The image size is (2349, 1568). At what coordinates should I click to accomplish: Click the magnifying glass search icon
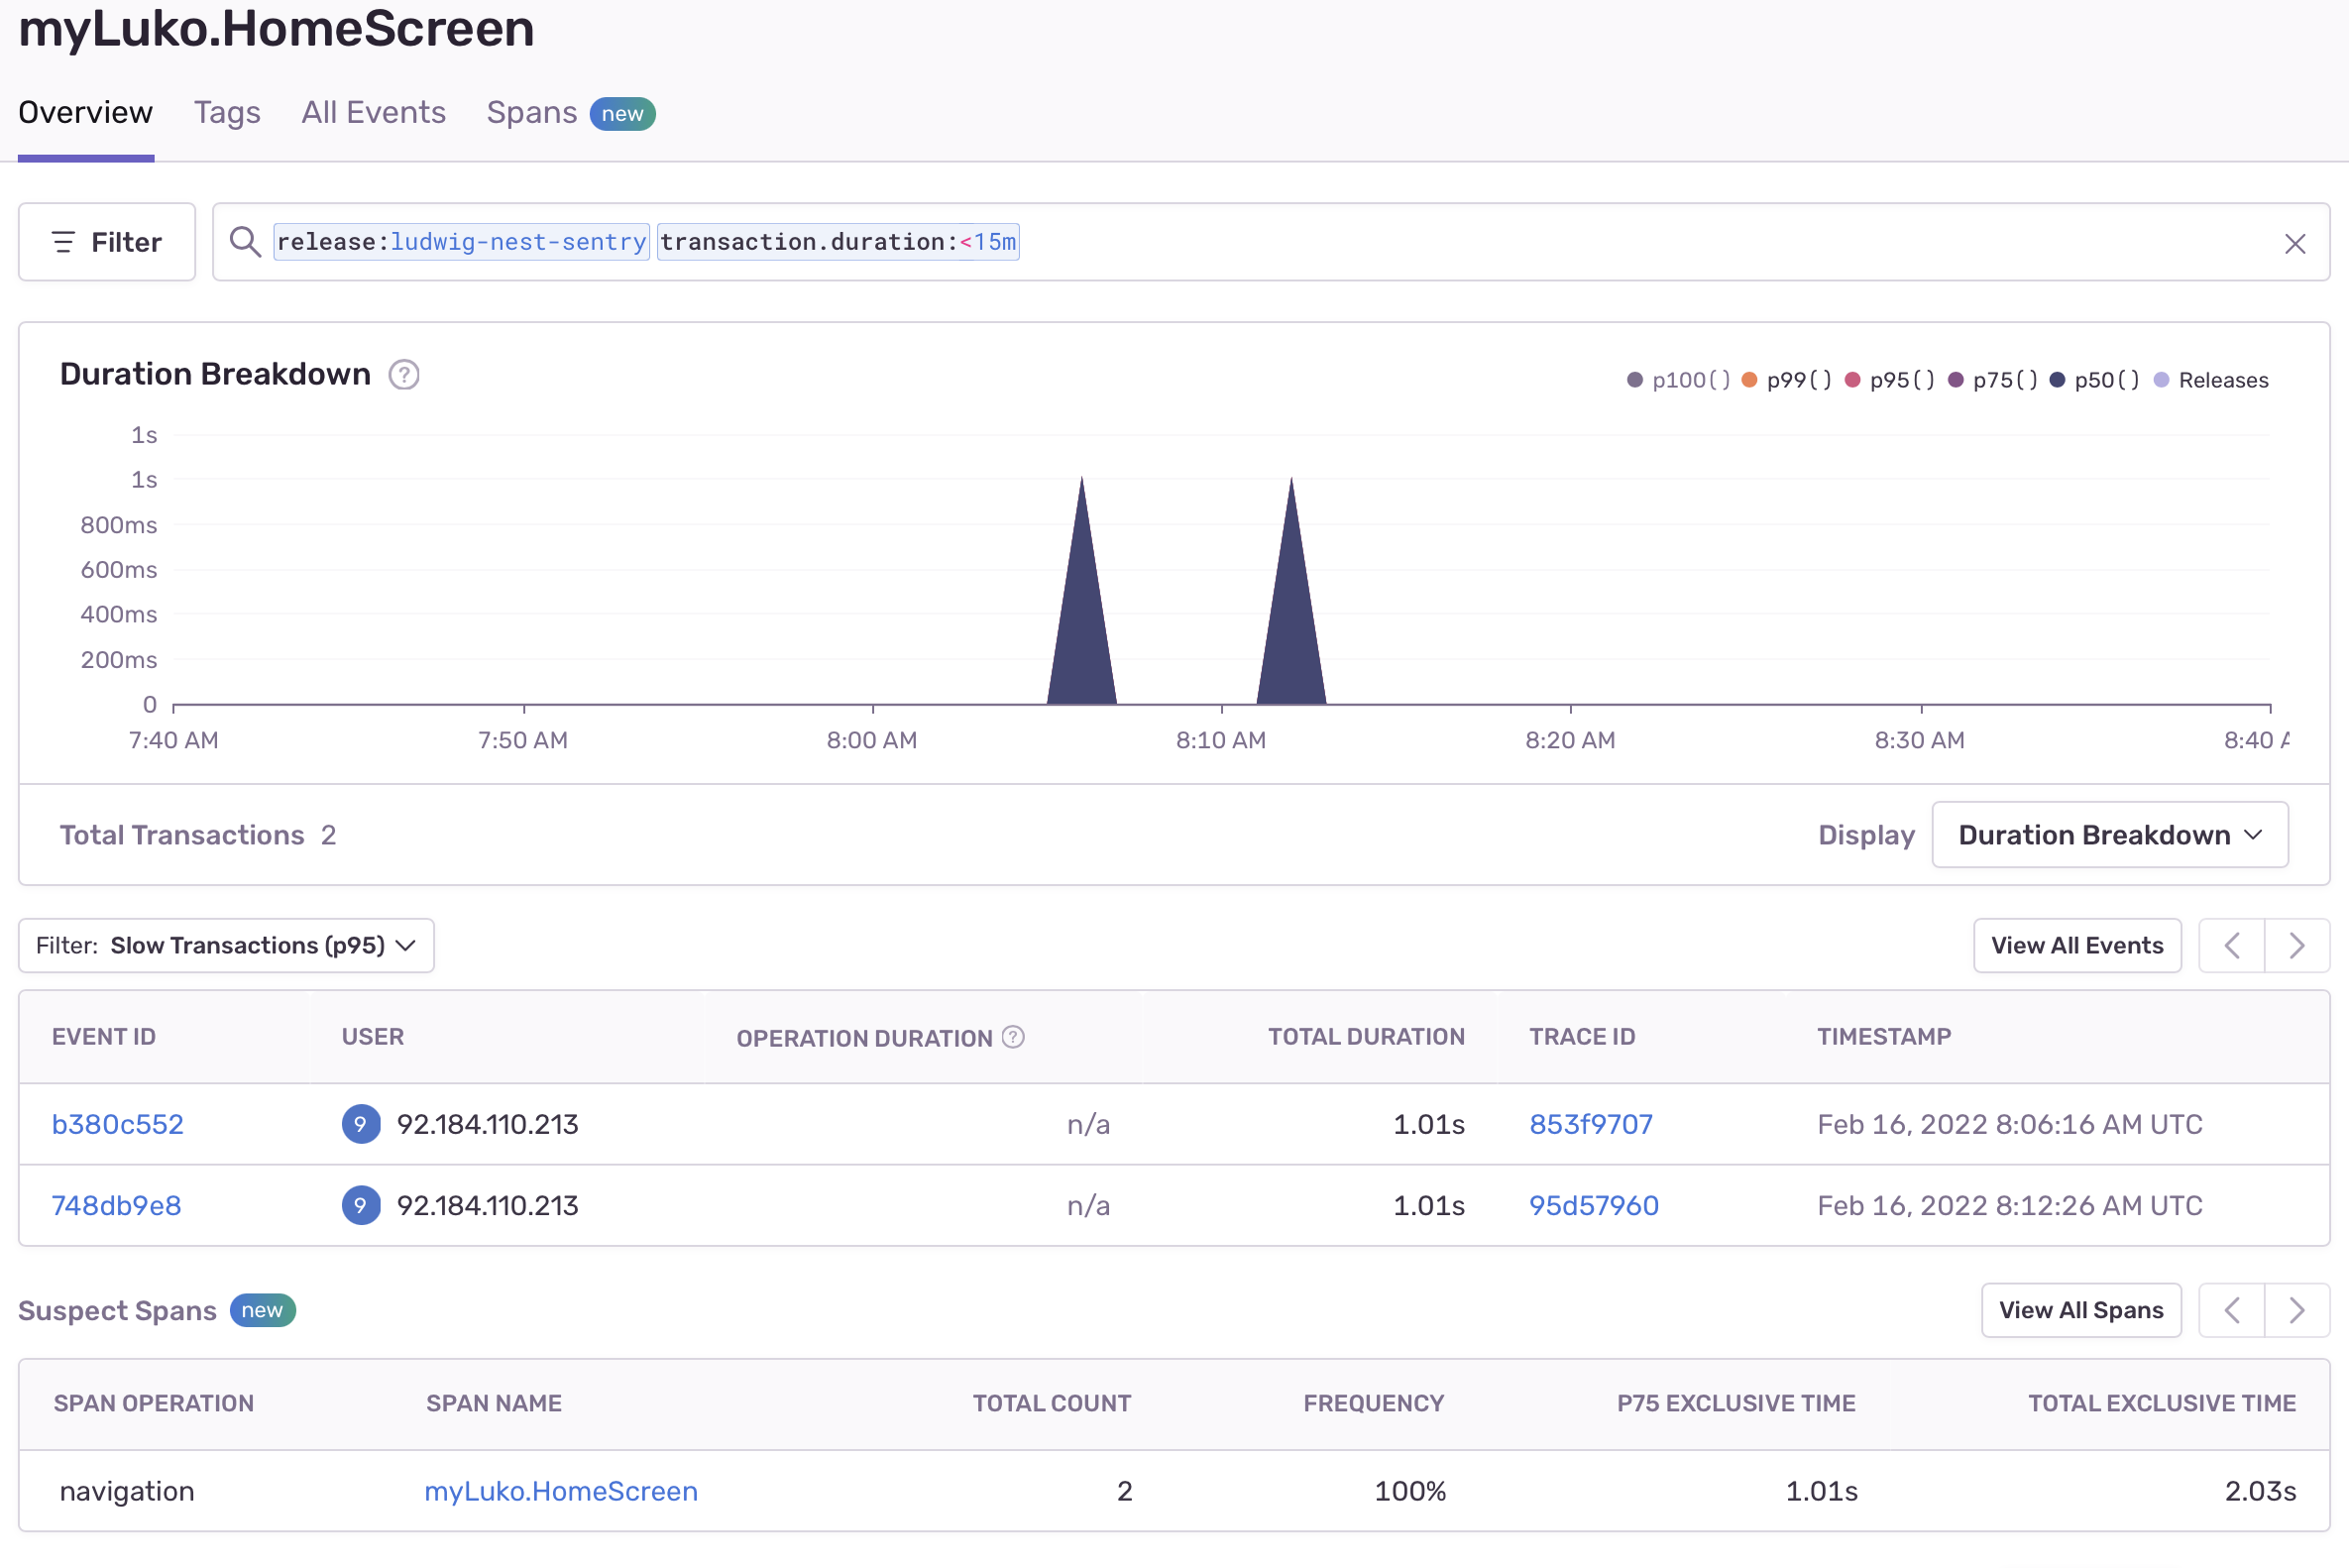point(246,242)
